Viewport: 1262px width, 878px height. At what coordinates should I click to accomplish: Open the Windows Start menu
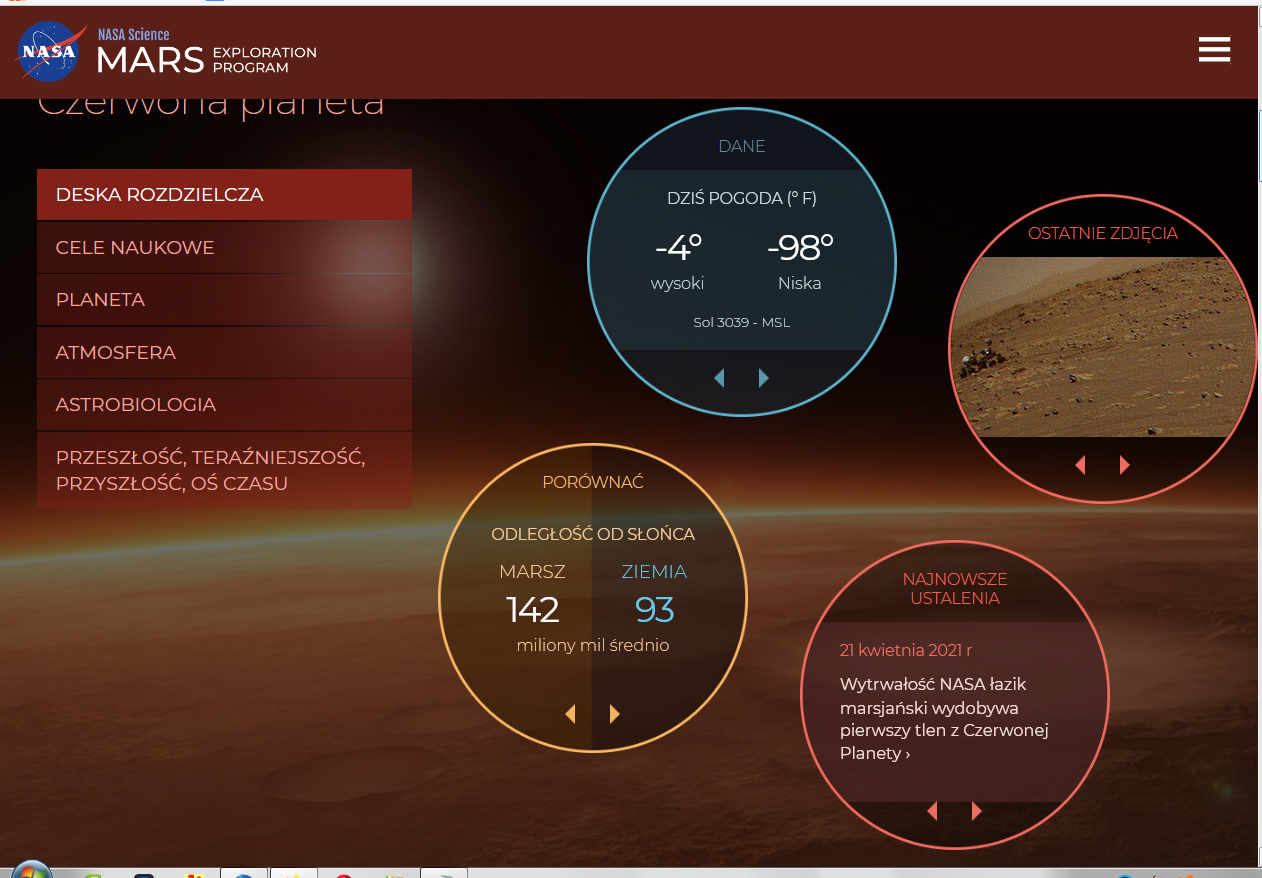point(30,869)
